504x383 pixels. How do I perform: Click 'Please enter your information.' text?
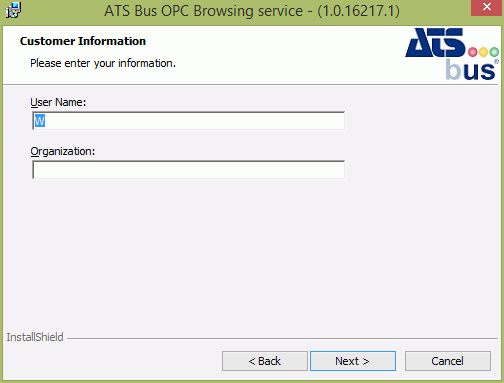[x=103, y=63]
